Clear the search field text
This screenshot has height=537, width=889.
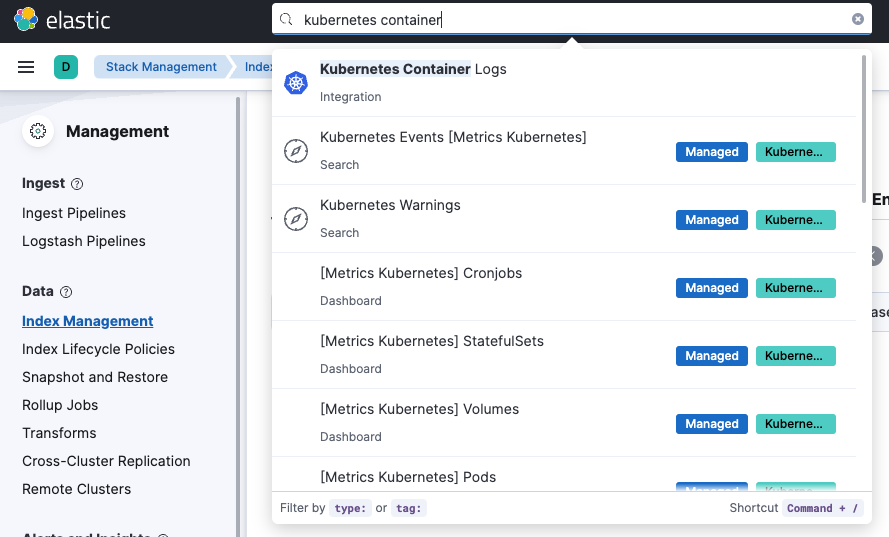(x=858, y=19)
